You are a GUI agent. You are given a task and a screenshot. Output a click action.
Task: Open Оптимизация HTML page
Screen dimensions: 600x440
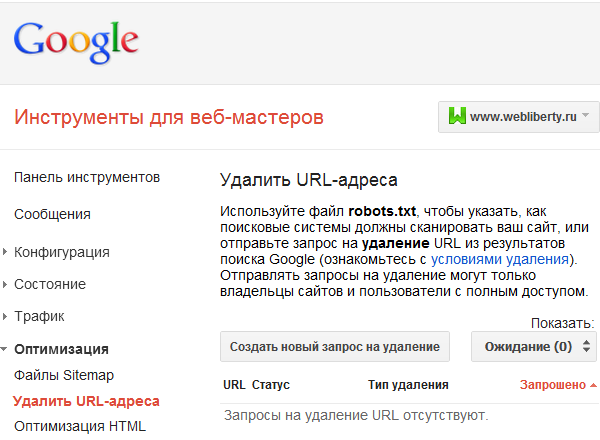point(80,426)
